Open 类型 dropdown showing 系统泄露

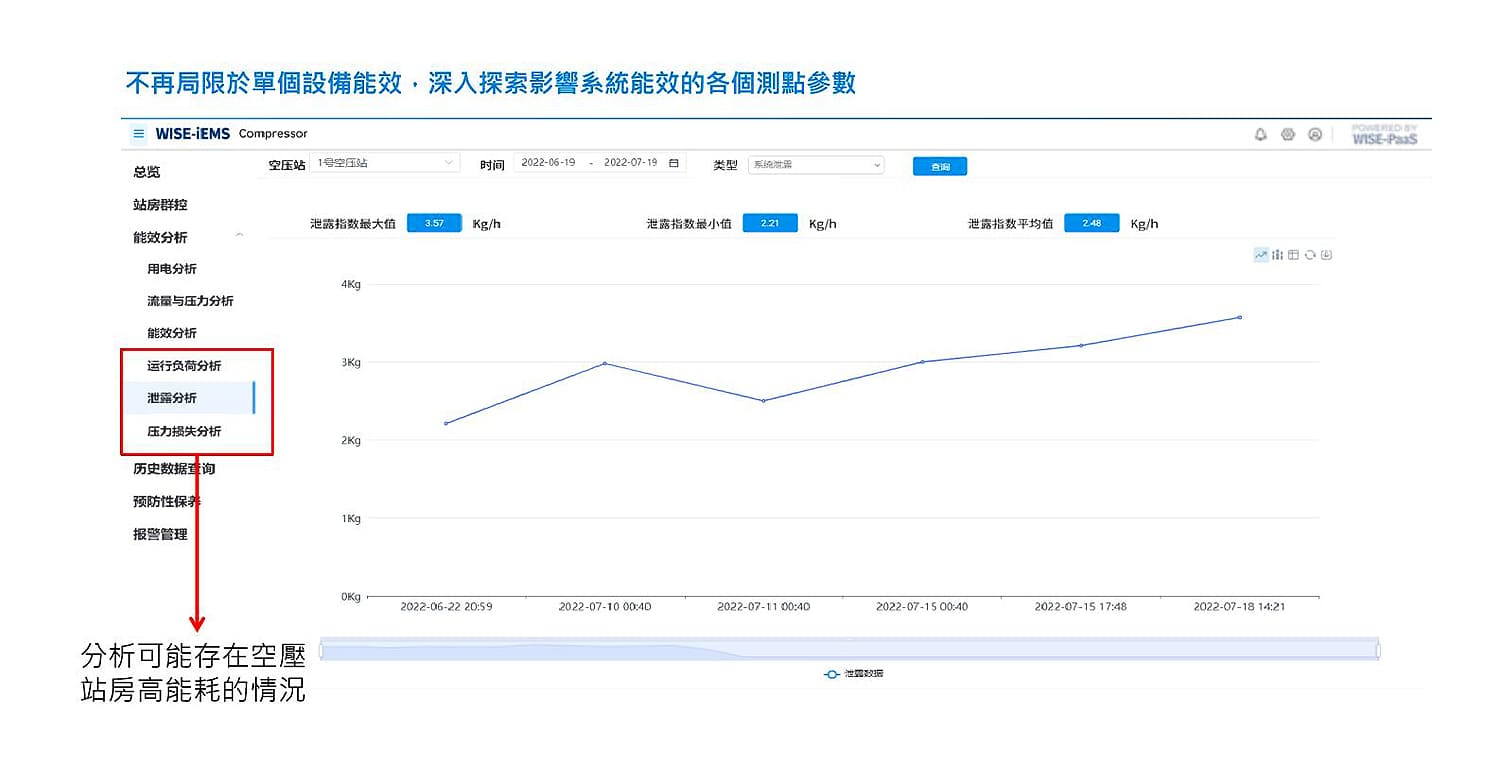pyautogui.click(x=816, y=165)
